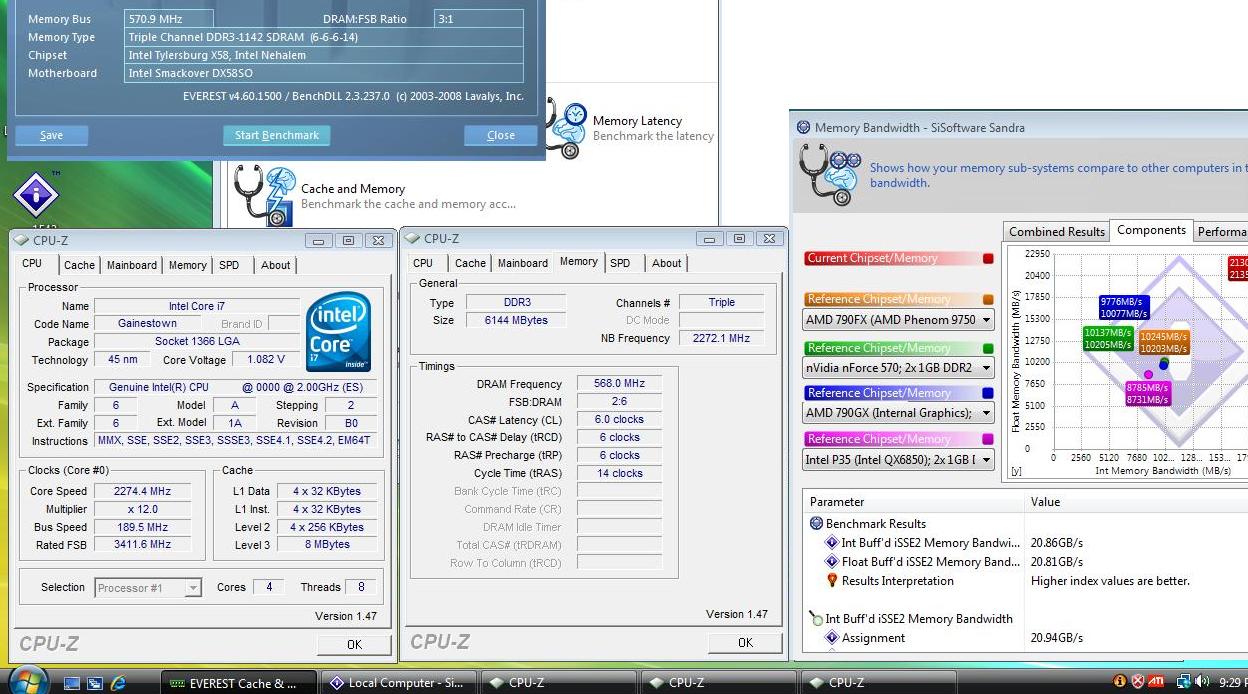Click the orange Reference Chipset/Memory color swatch

coord(988,300)
